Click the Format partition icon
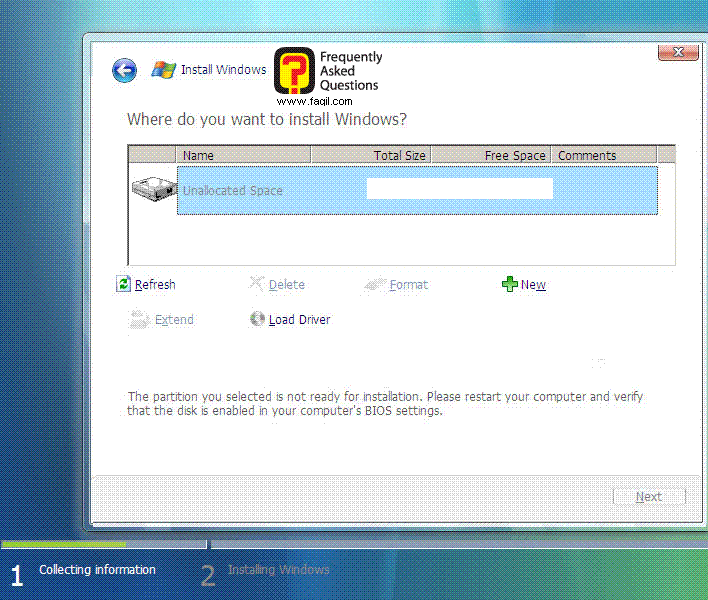 click(375, 285)
